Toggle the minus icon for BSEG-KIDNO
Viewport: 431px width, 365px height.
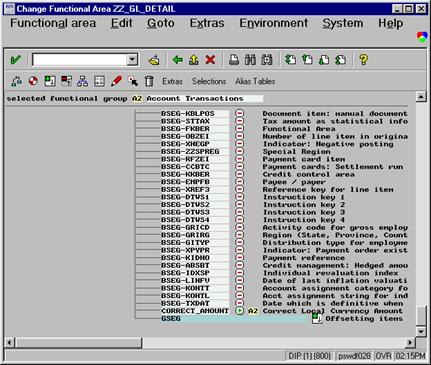(x=239, y=258)
